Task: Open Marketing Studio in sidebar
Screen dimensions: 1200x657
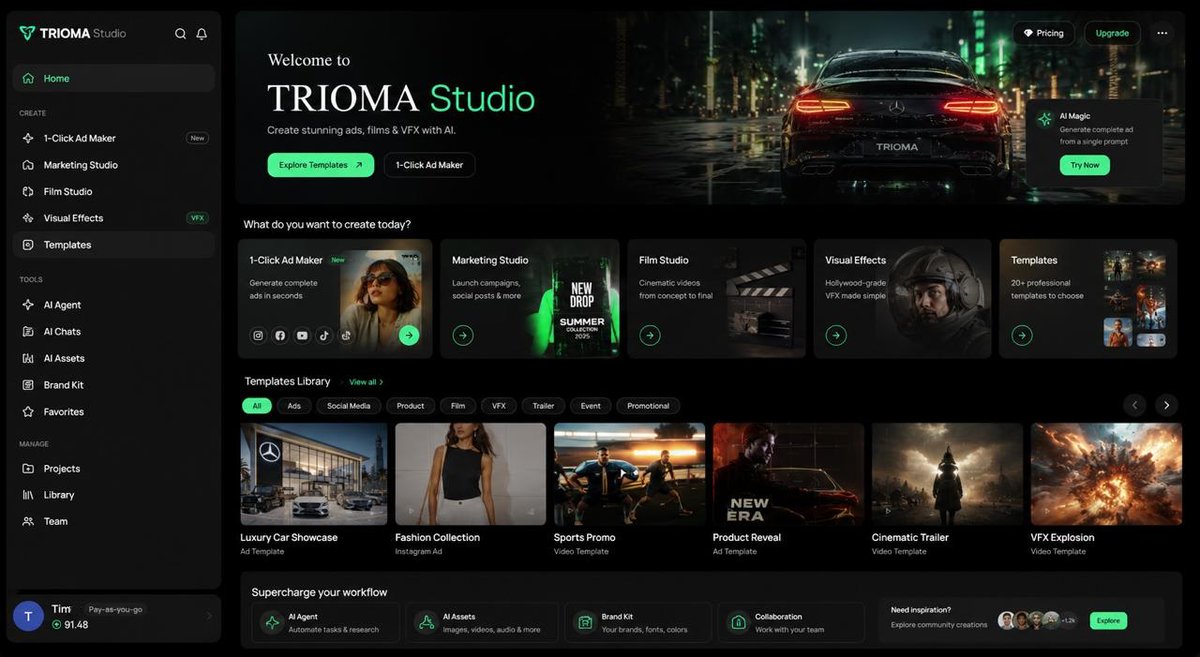Action: pyautogui.click(x=114, y=165)
